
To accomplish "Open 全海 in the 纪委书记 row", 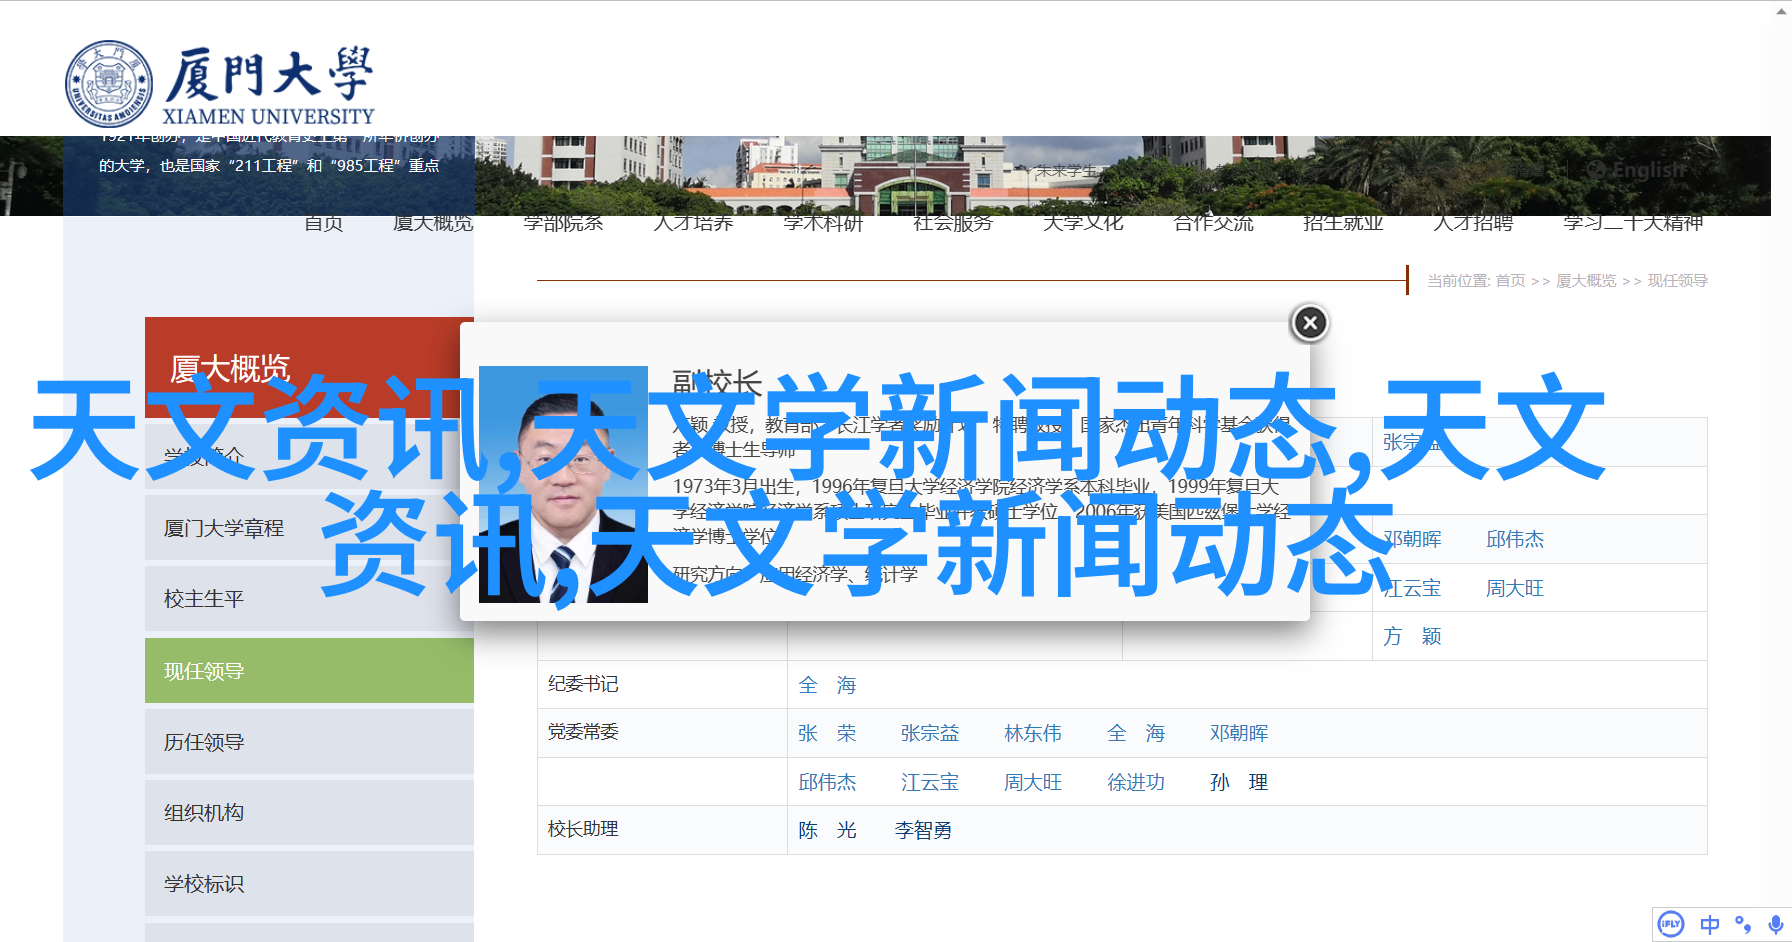I will (827, 685).
